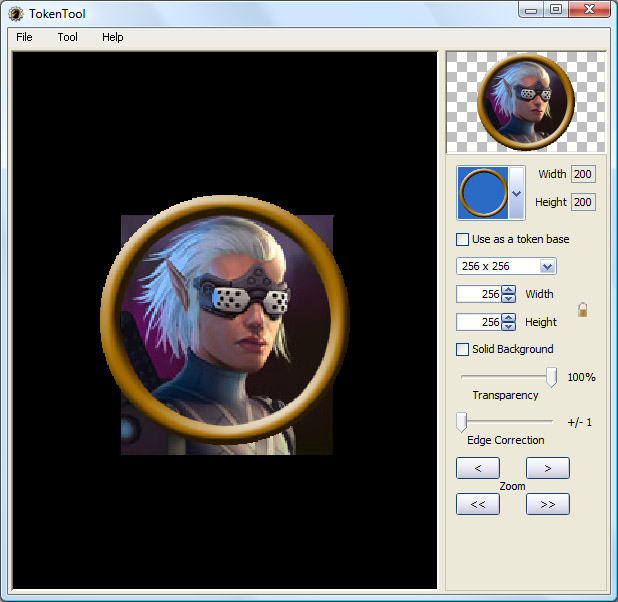This screenshot has width=618, height=602.
Task: Click the double left arrow zoom button
Action: [x=477, y=504]
